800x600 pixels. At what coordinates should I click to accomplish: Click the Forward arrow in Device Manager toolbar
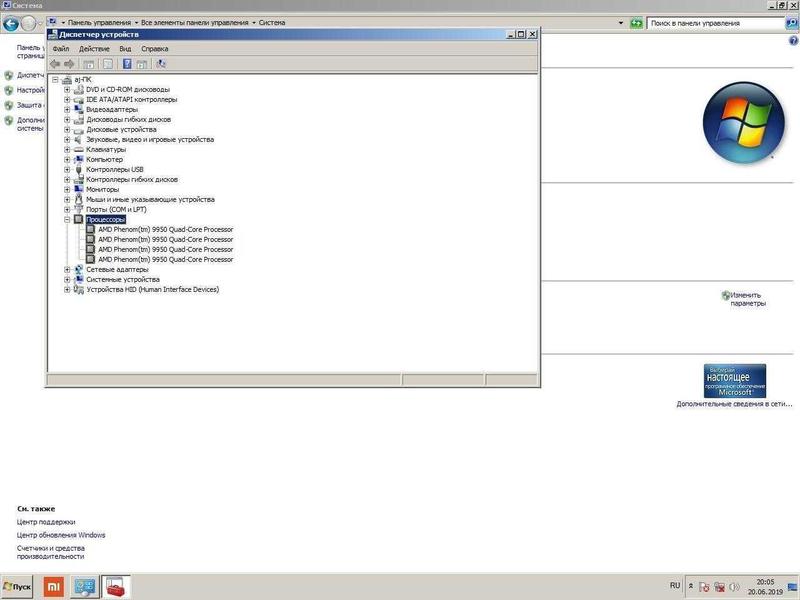pyautogui.click(x=69, y=64)
